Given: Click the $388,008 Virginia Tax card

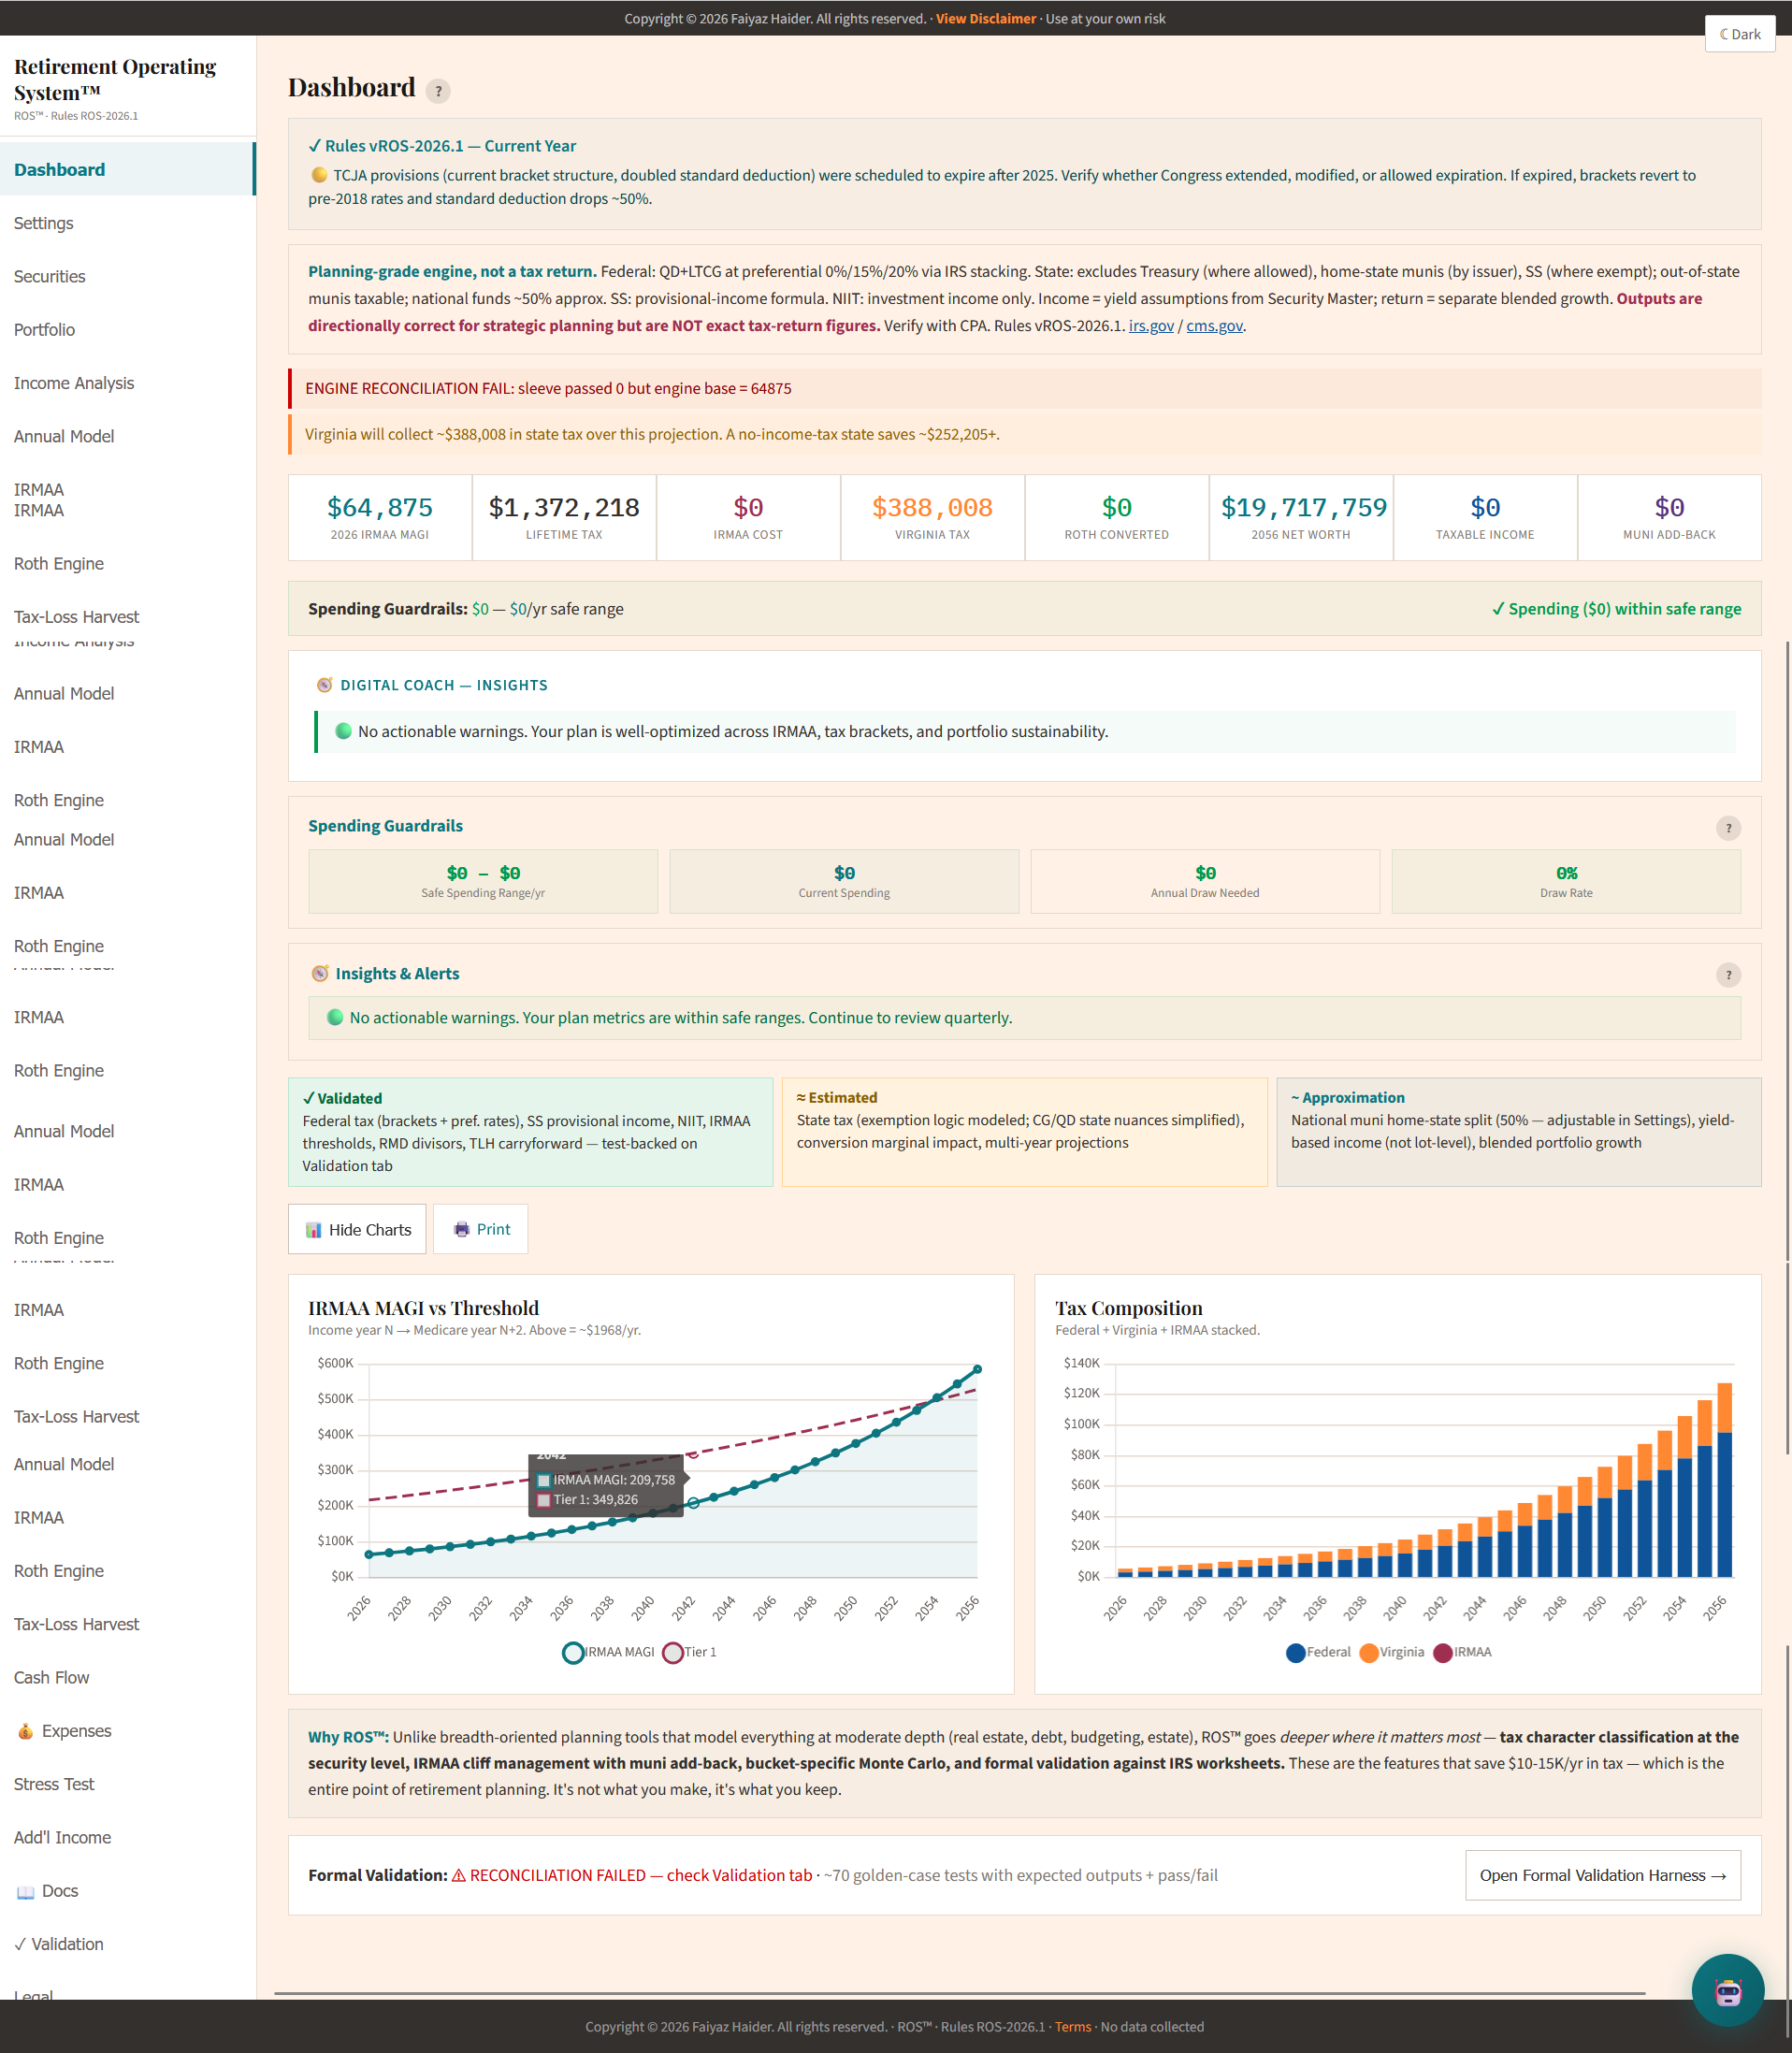Looking at the screenshot, I should pyautogui.click(x=932, y=517).
